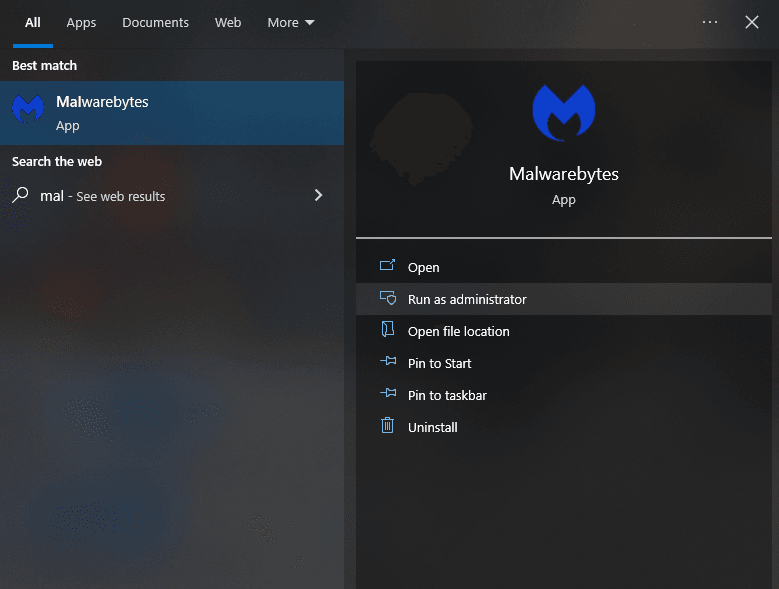Click the Malwarebytes title text in preview pane
The height and width of the screenshot is (589, 779).
563,174
